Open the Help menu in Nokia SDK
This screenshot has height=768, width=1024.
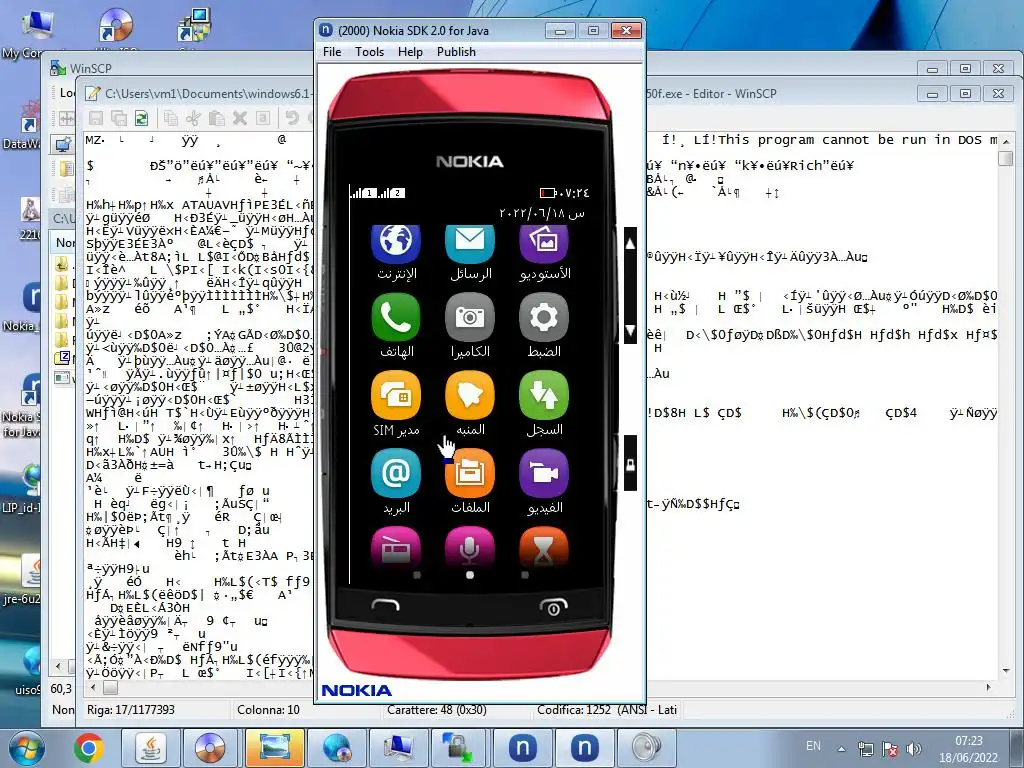click(410, 52)
